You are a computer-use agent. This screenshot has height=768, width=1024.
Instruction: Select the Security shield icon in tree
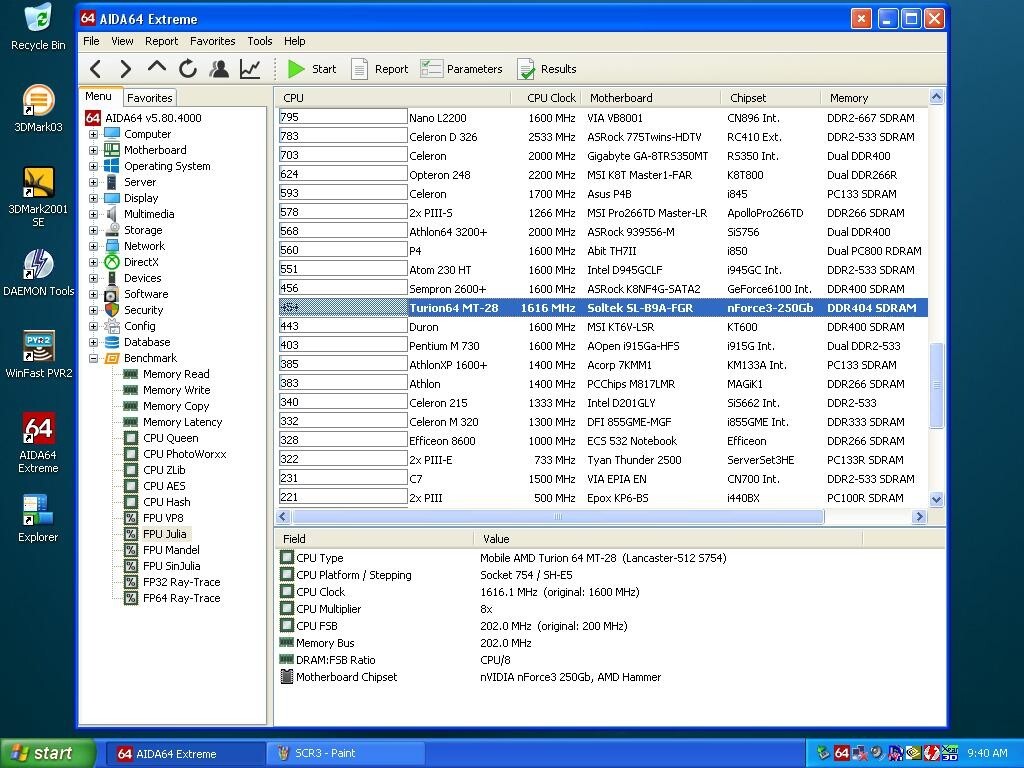(x=112, y=310)
